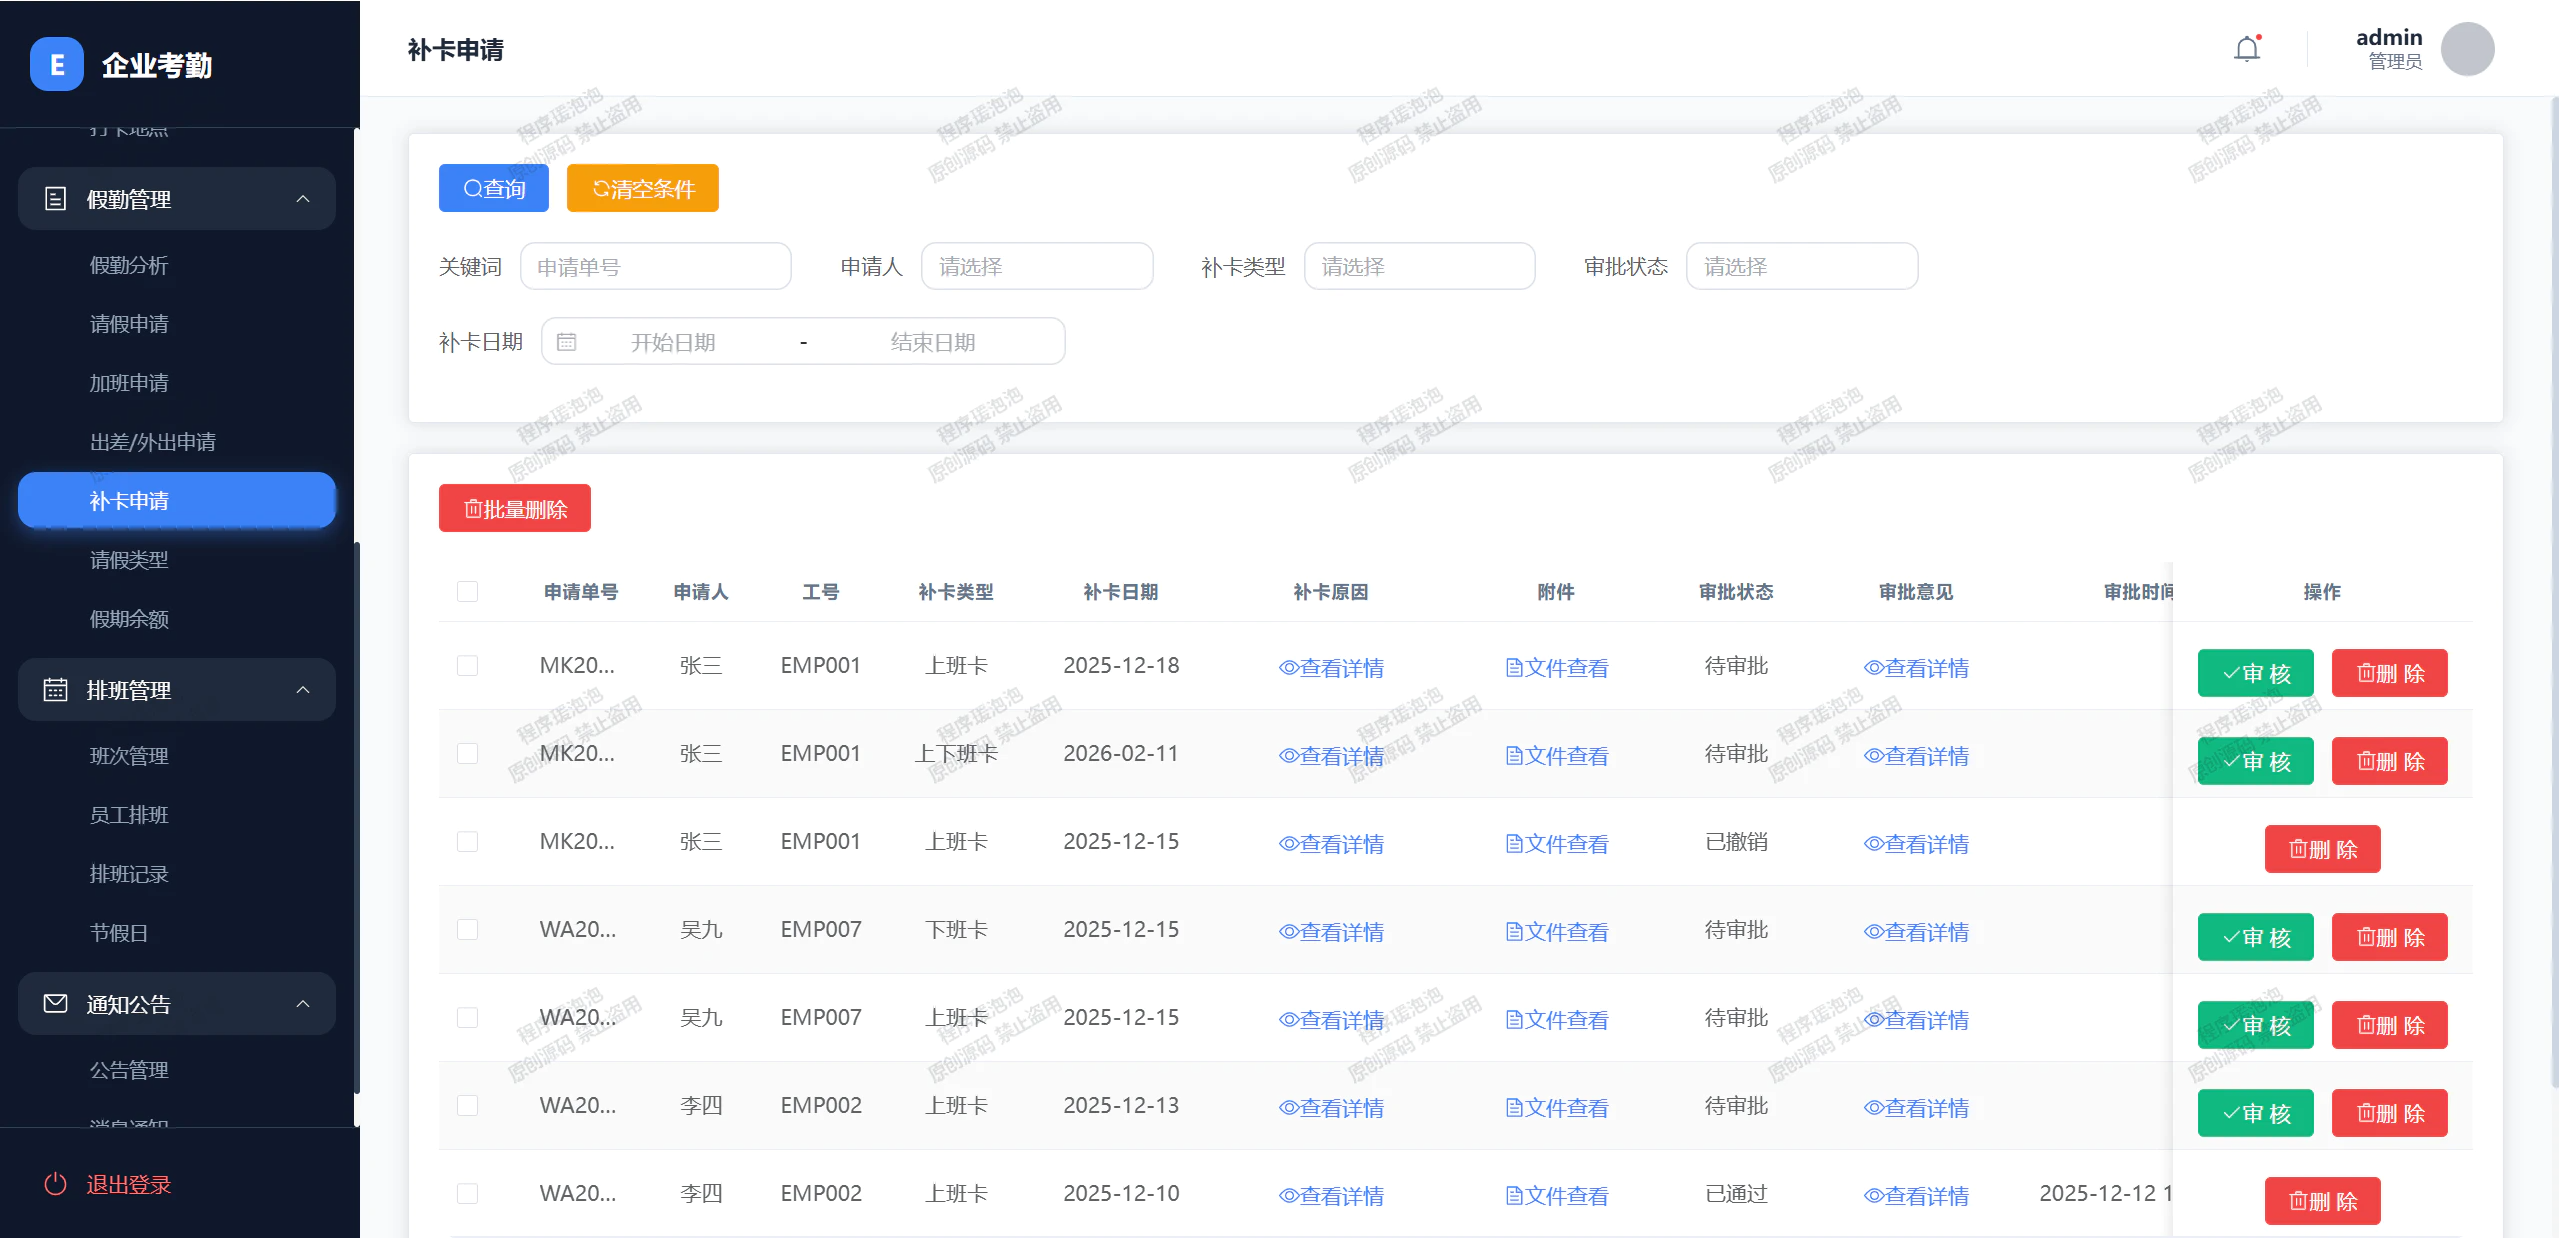Image resolution: width=2559 pixels, height=1238 pixels.
Task: Click the 开始日期 date field
Action: point(673,342)
